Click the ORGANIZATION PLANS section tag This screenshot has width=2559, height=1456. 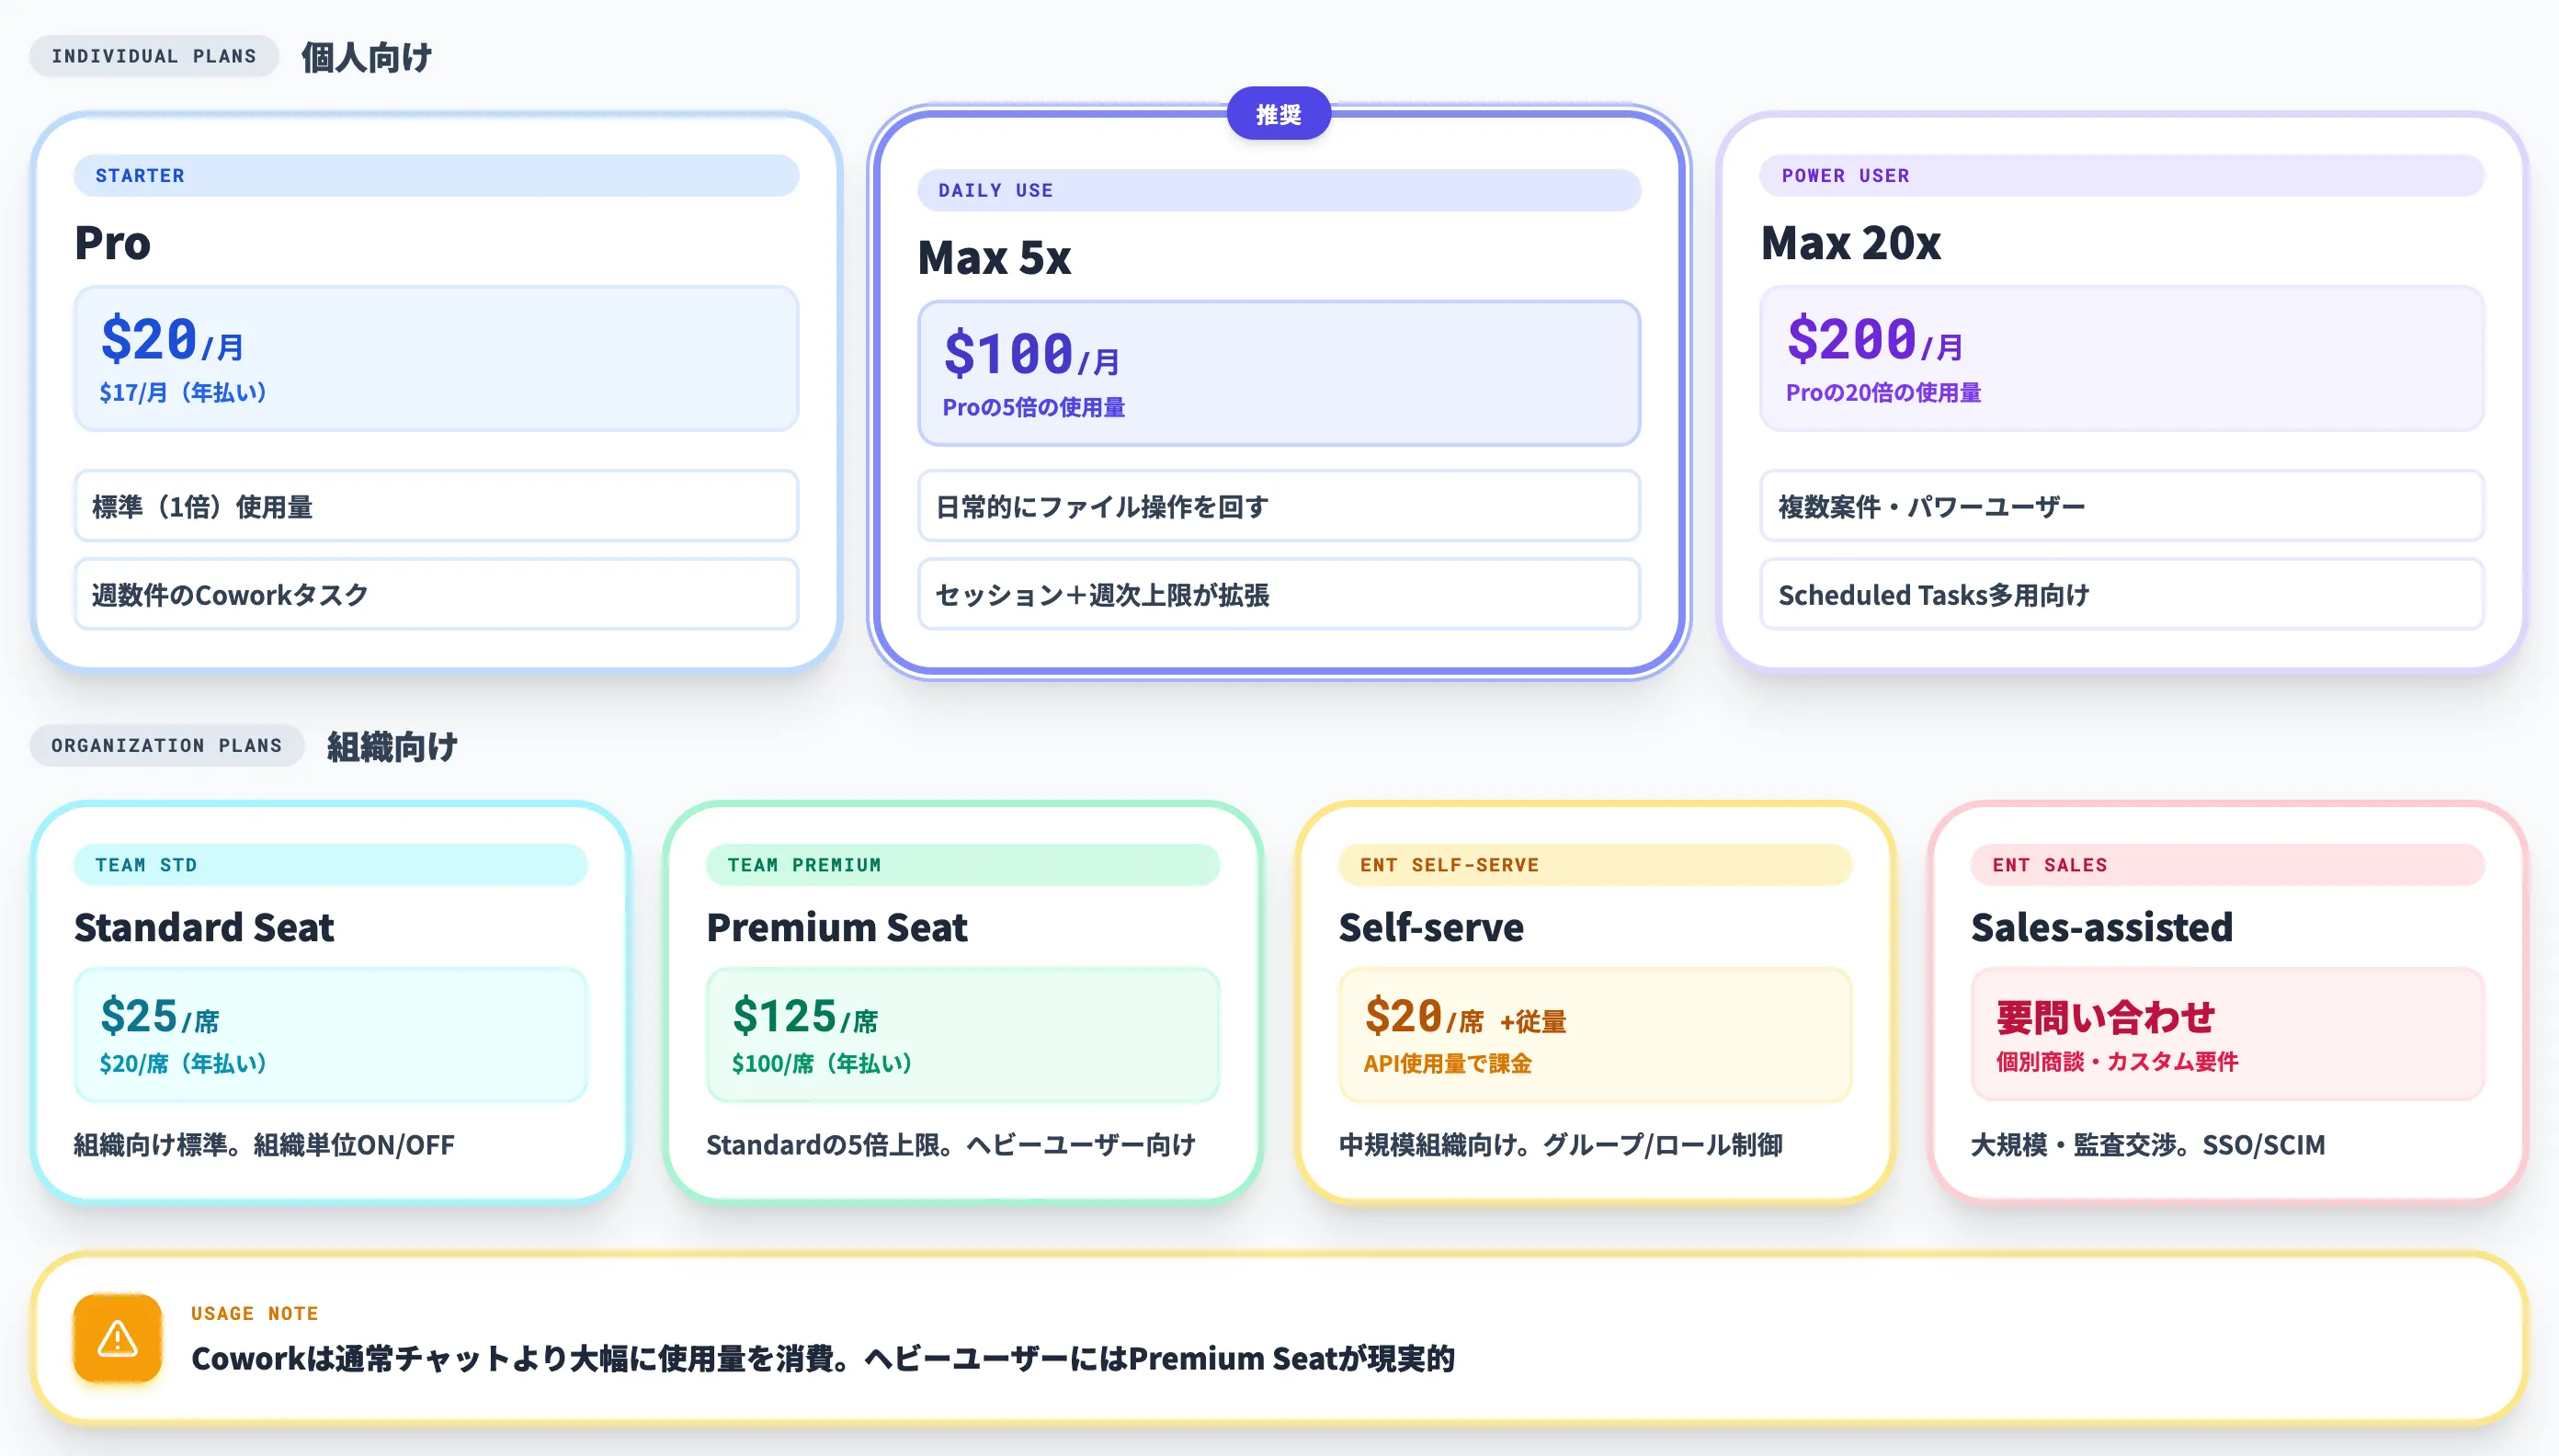pyautogui.click(x=167, y=745)
